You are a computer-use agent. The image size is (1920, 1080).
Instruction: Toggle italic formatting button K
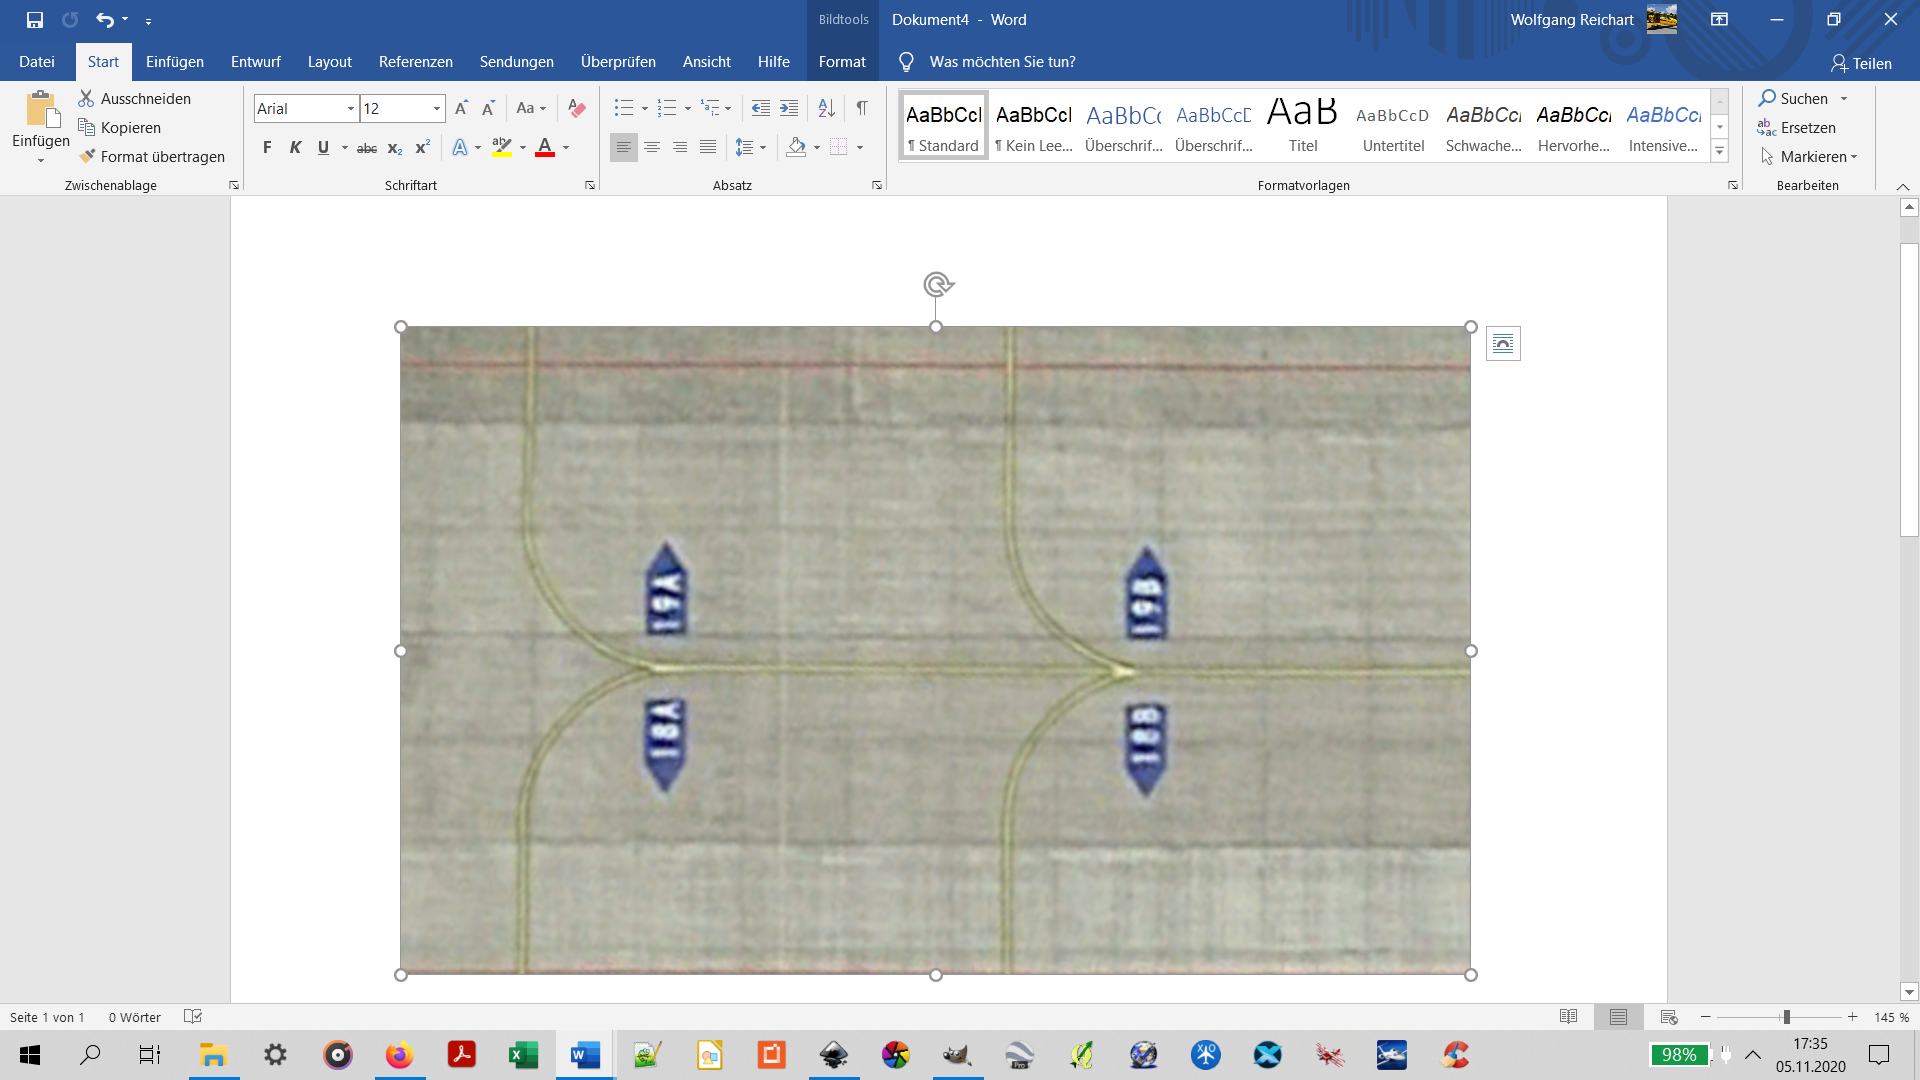tap(295, 147)
